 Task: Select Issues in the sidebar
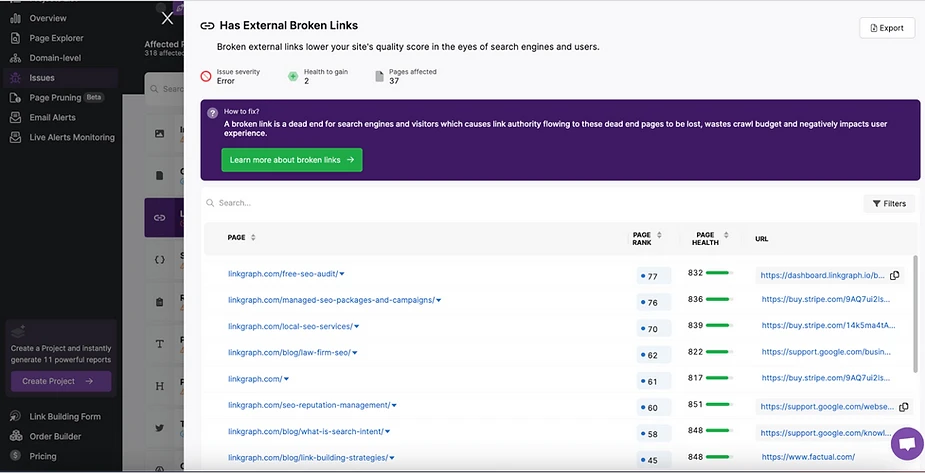(x=42, y=78)
